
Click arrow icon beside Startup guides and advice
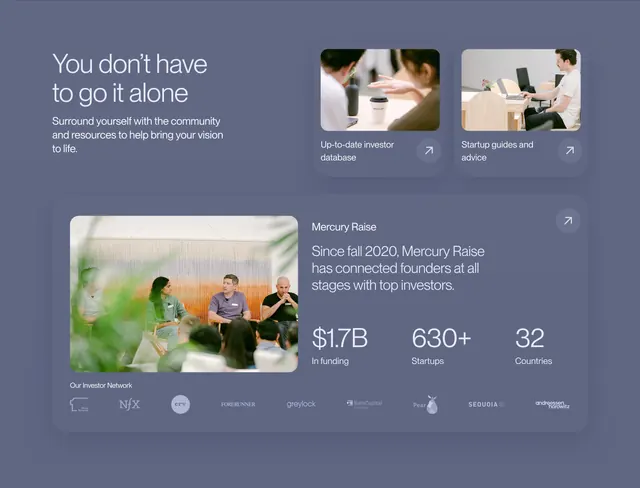pos(570,151)
